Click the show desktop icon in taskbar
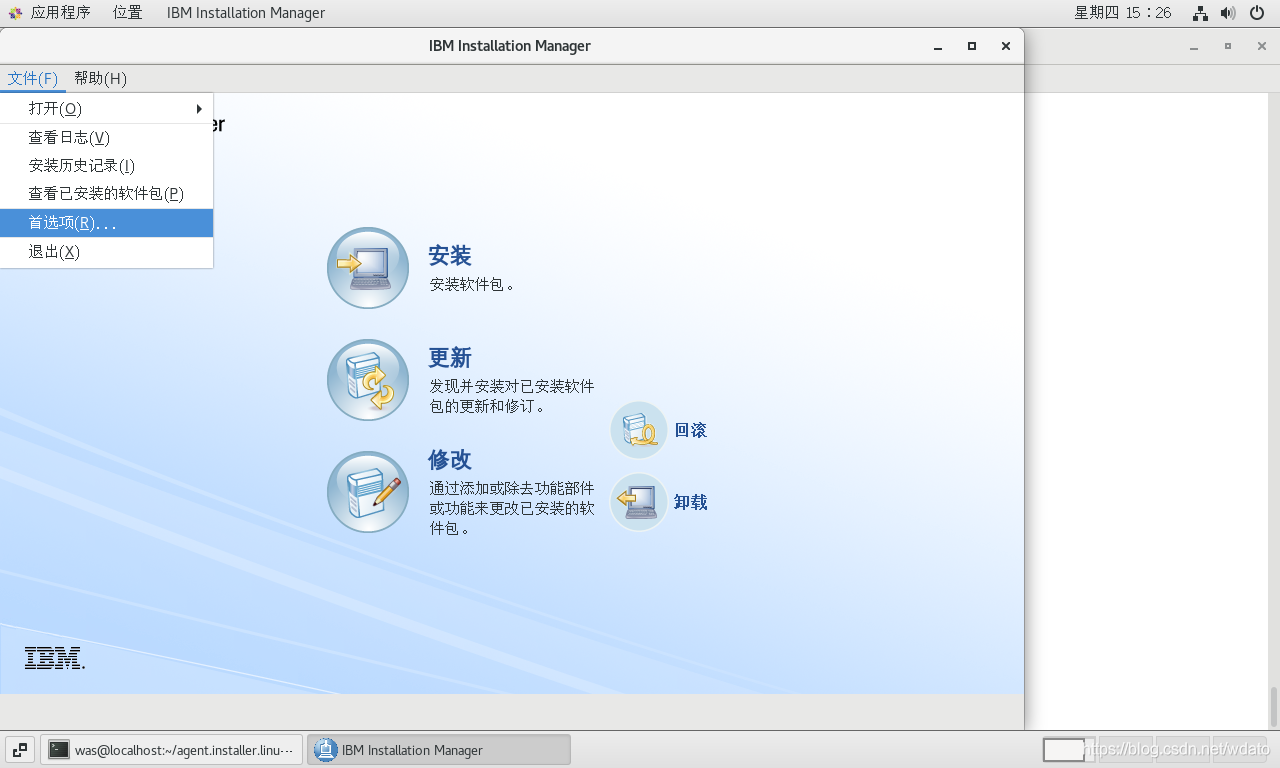1280x768 pixels. click(x=20, y=749)
